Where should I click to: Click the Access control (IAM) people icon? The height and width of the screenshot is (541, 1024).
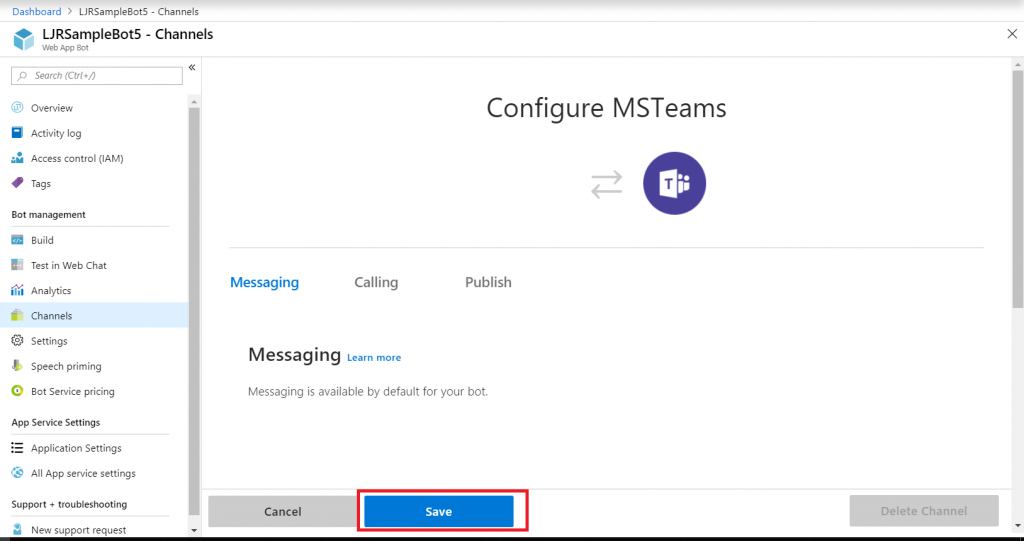click(18, 158)
